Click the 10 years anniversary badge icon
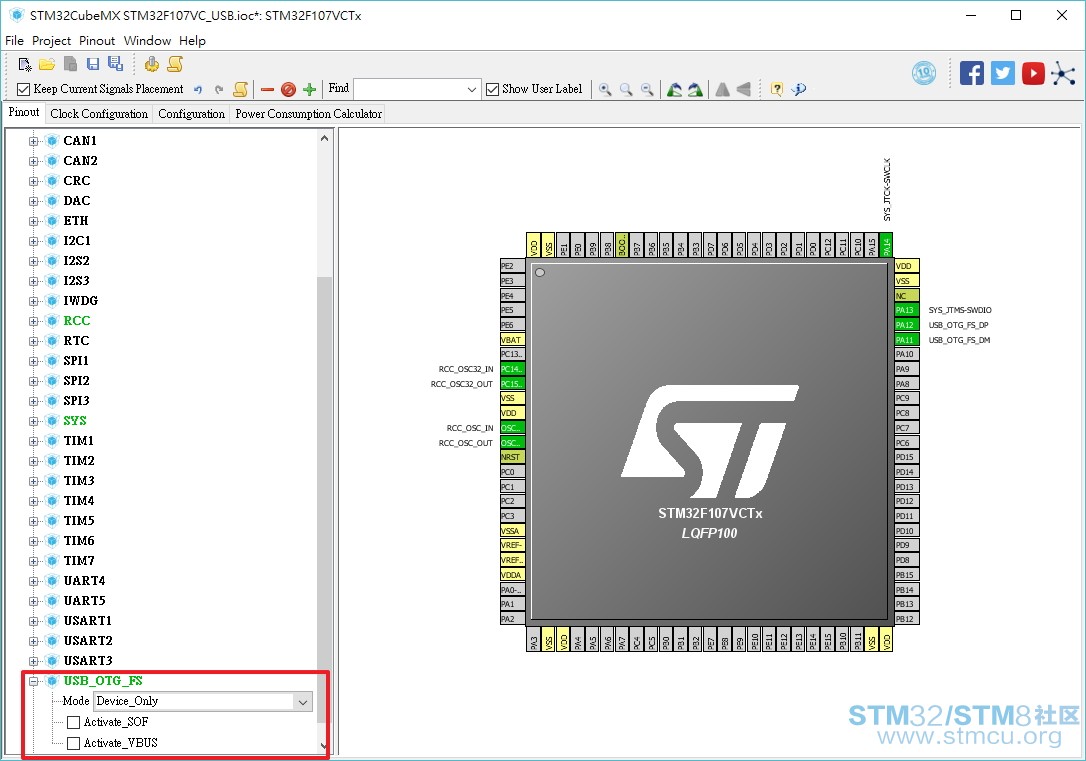 [x=924, y=73]
